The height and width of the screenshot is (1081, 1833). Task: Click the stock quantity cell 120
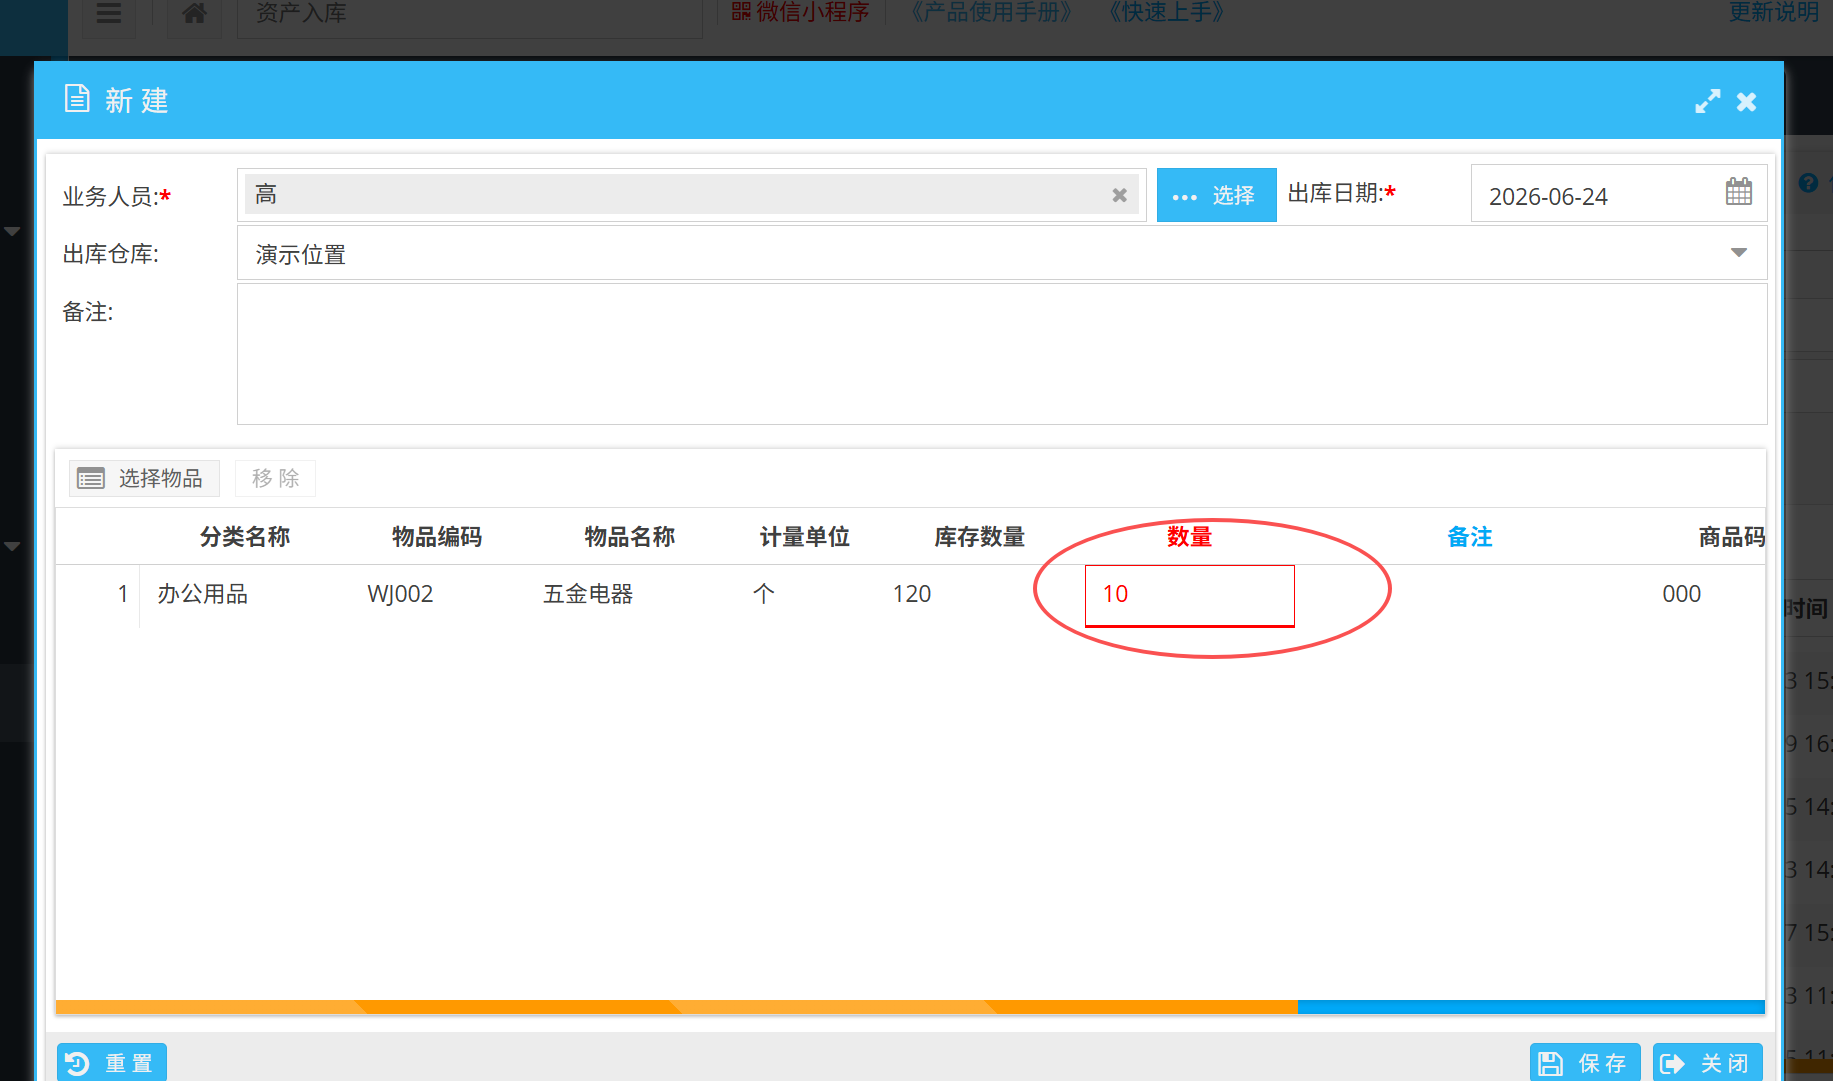click(x=911, y=594)
